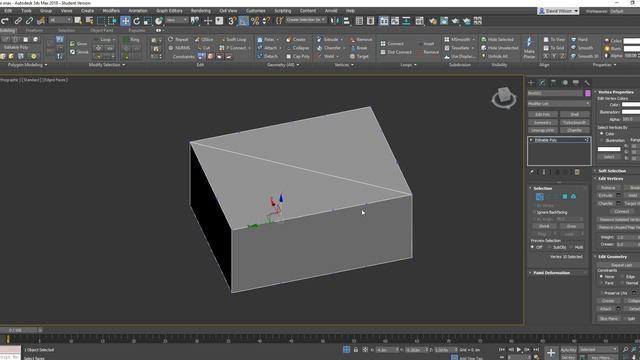Open the Rendering menu
The width and height of the screenshot is (640, 360).
pyautogui.click(x=201, y=11)
